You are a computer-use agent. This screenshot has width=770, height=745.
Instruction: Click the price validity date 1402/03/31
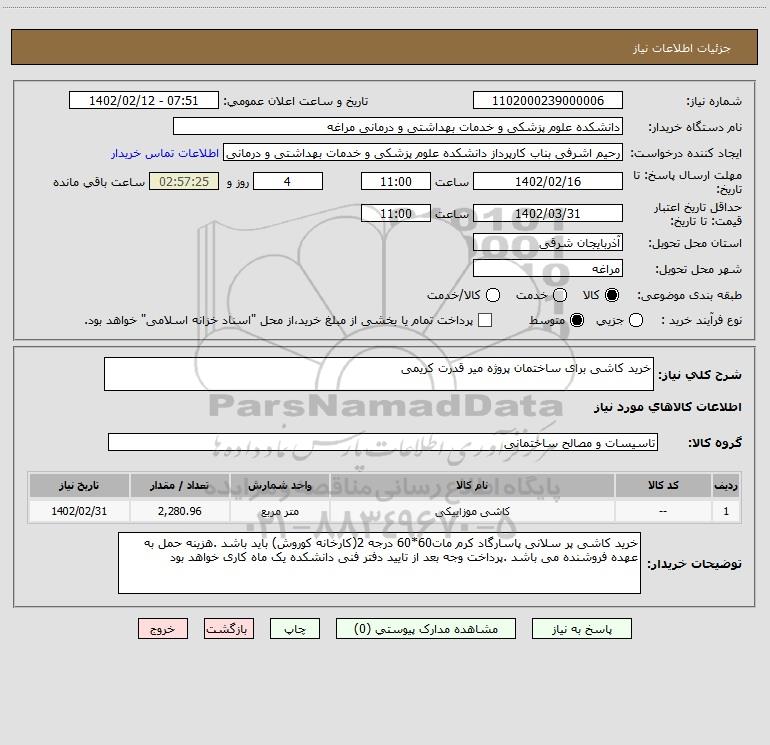click(548, 213)
